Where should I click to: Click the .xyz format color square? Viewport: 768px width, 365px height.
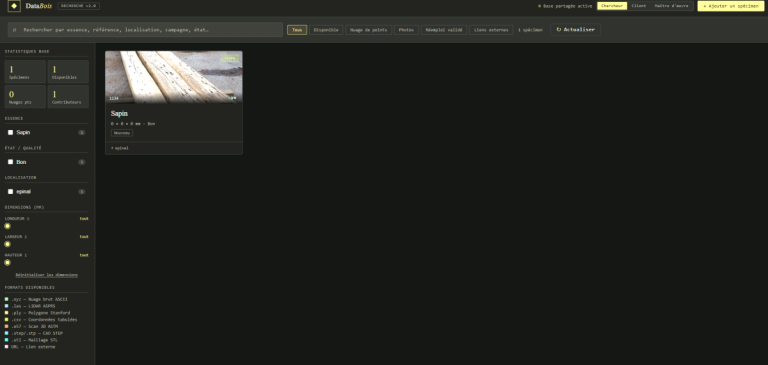[x=7, y=299]
